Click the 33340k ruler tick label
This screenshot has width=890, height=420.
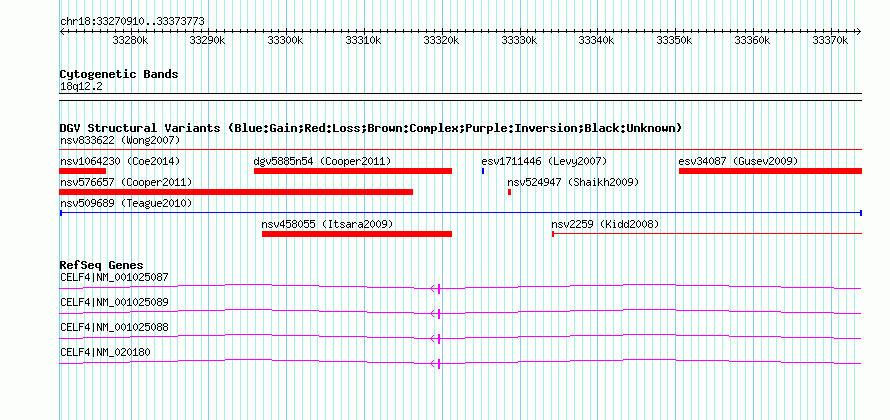tap(597, 40)
